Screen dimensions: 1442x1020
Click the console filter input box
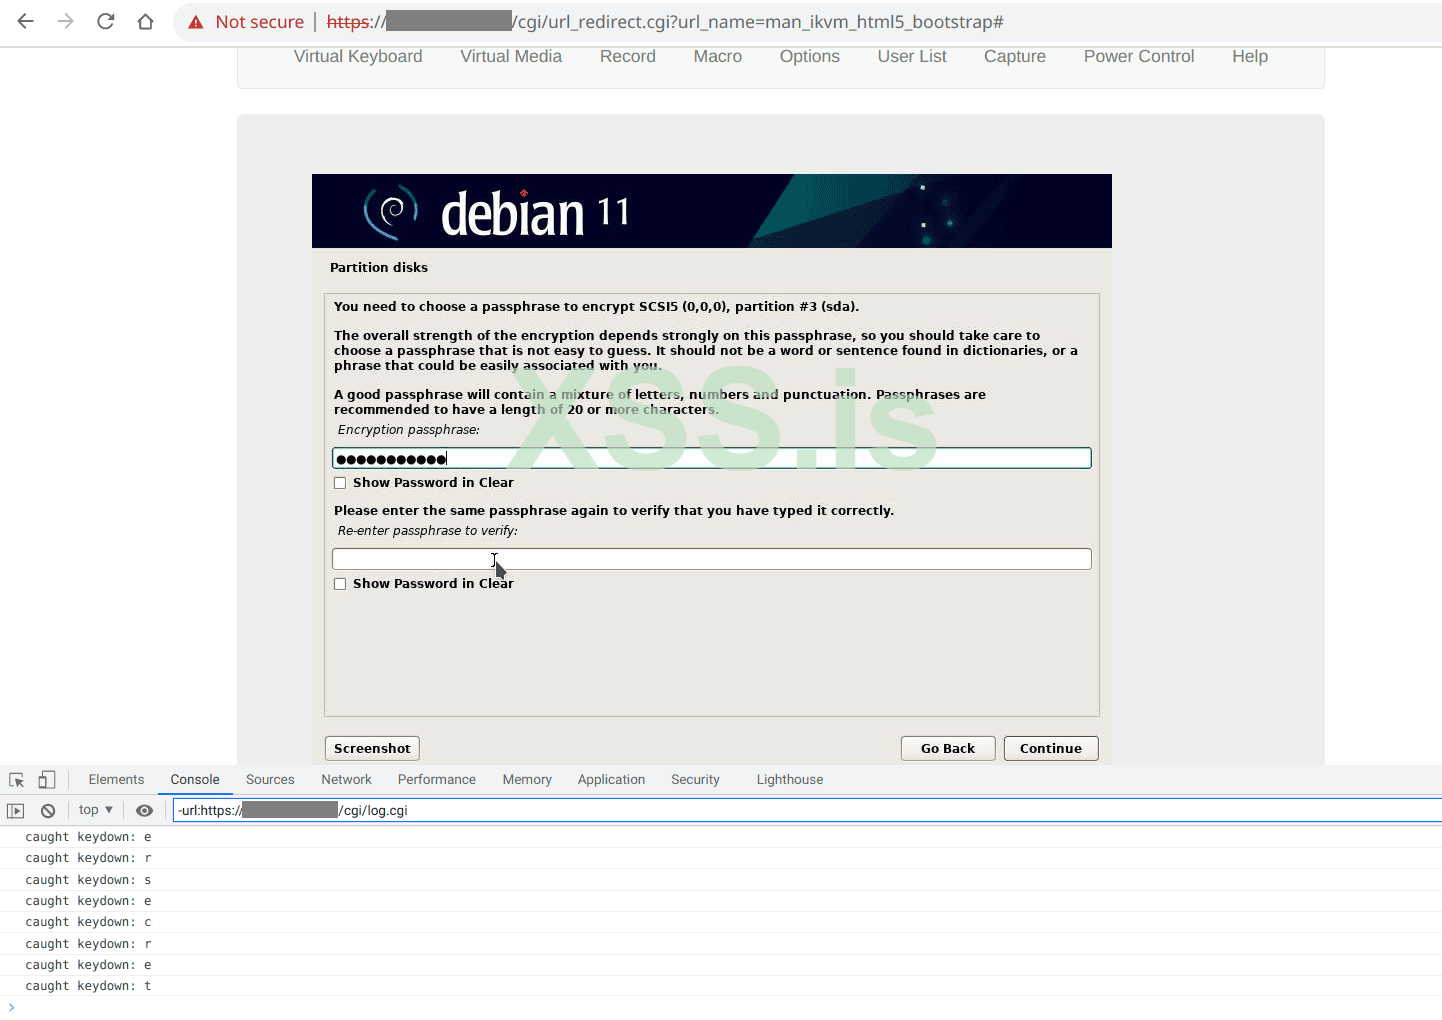[806, 811]
